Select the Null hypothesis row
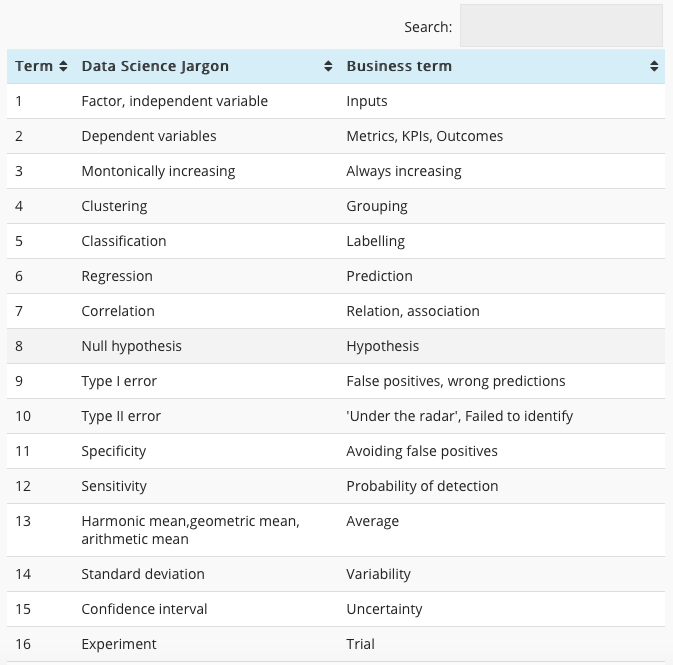673x665 pixels. (336, 346)
